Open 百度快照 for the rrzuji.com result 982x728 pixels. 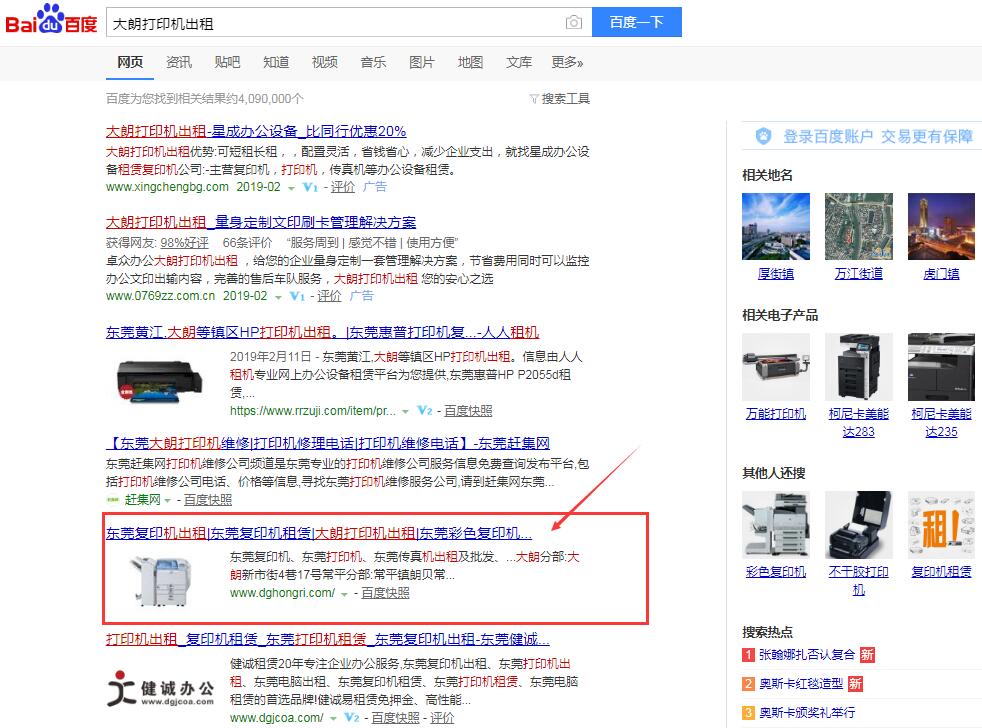pyautogui.click(x=468, y=411)
